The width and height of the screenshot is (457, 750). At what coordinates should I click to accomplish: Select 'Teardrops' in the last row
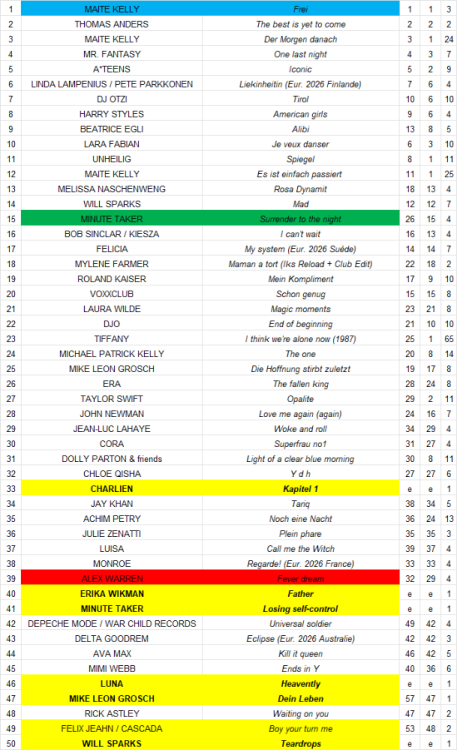(x=301, y=743)
